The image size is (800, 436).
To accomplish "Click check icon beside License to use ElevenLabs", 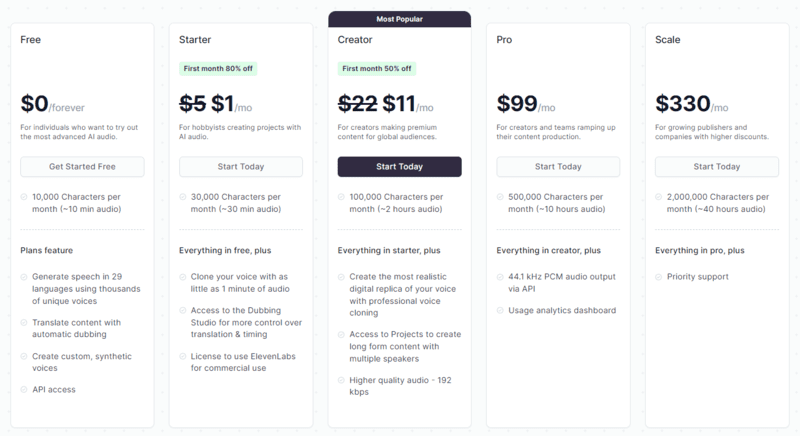I will pyautogui.click(x=183, y=356).
